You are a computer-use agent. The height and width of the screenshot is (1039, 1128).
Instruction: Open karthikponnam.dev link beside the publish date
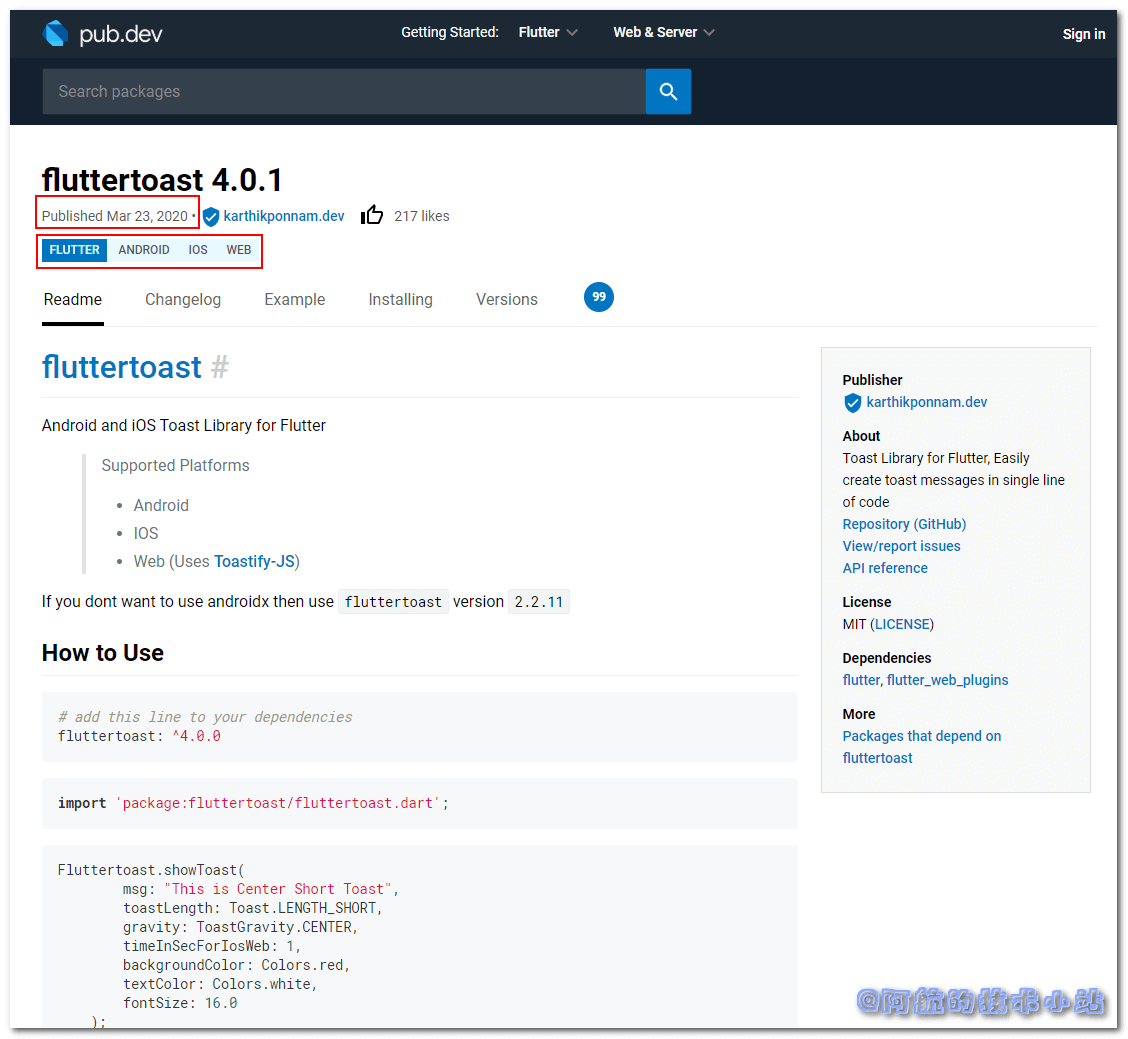pos(283,216)
